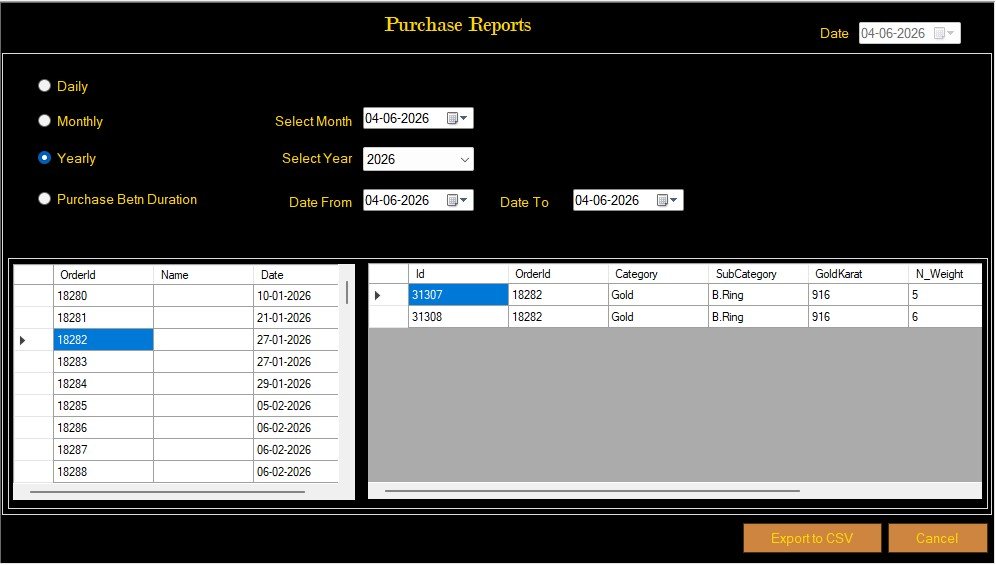Click N_Weight column header
This screenshot has width=996, height=565.
click(x=945, y=274)
